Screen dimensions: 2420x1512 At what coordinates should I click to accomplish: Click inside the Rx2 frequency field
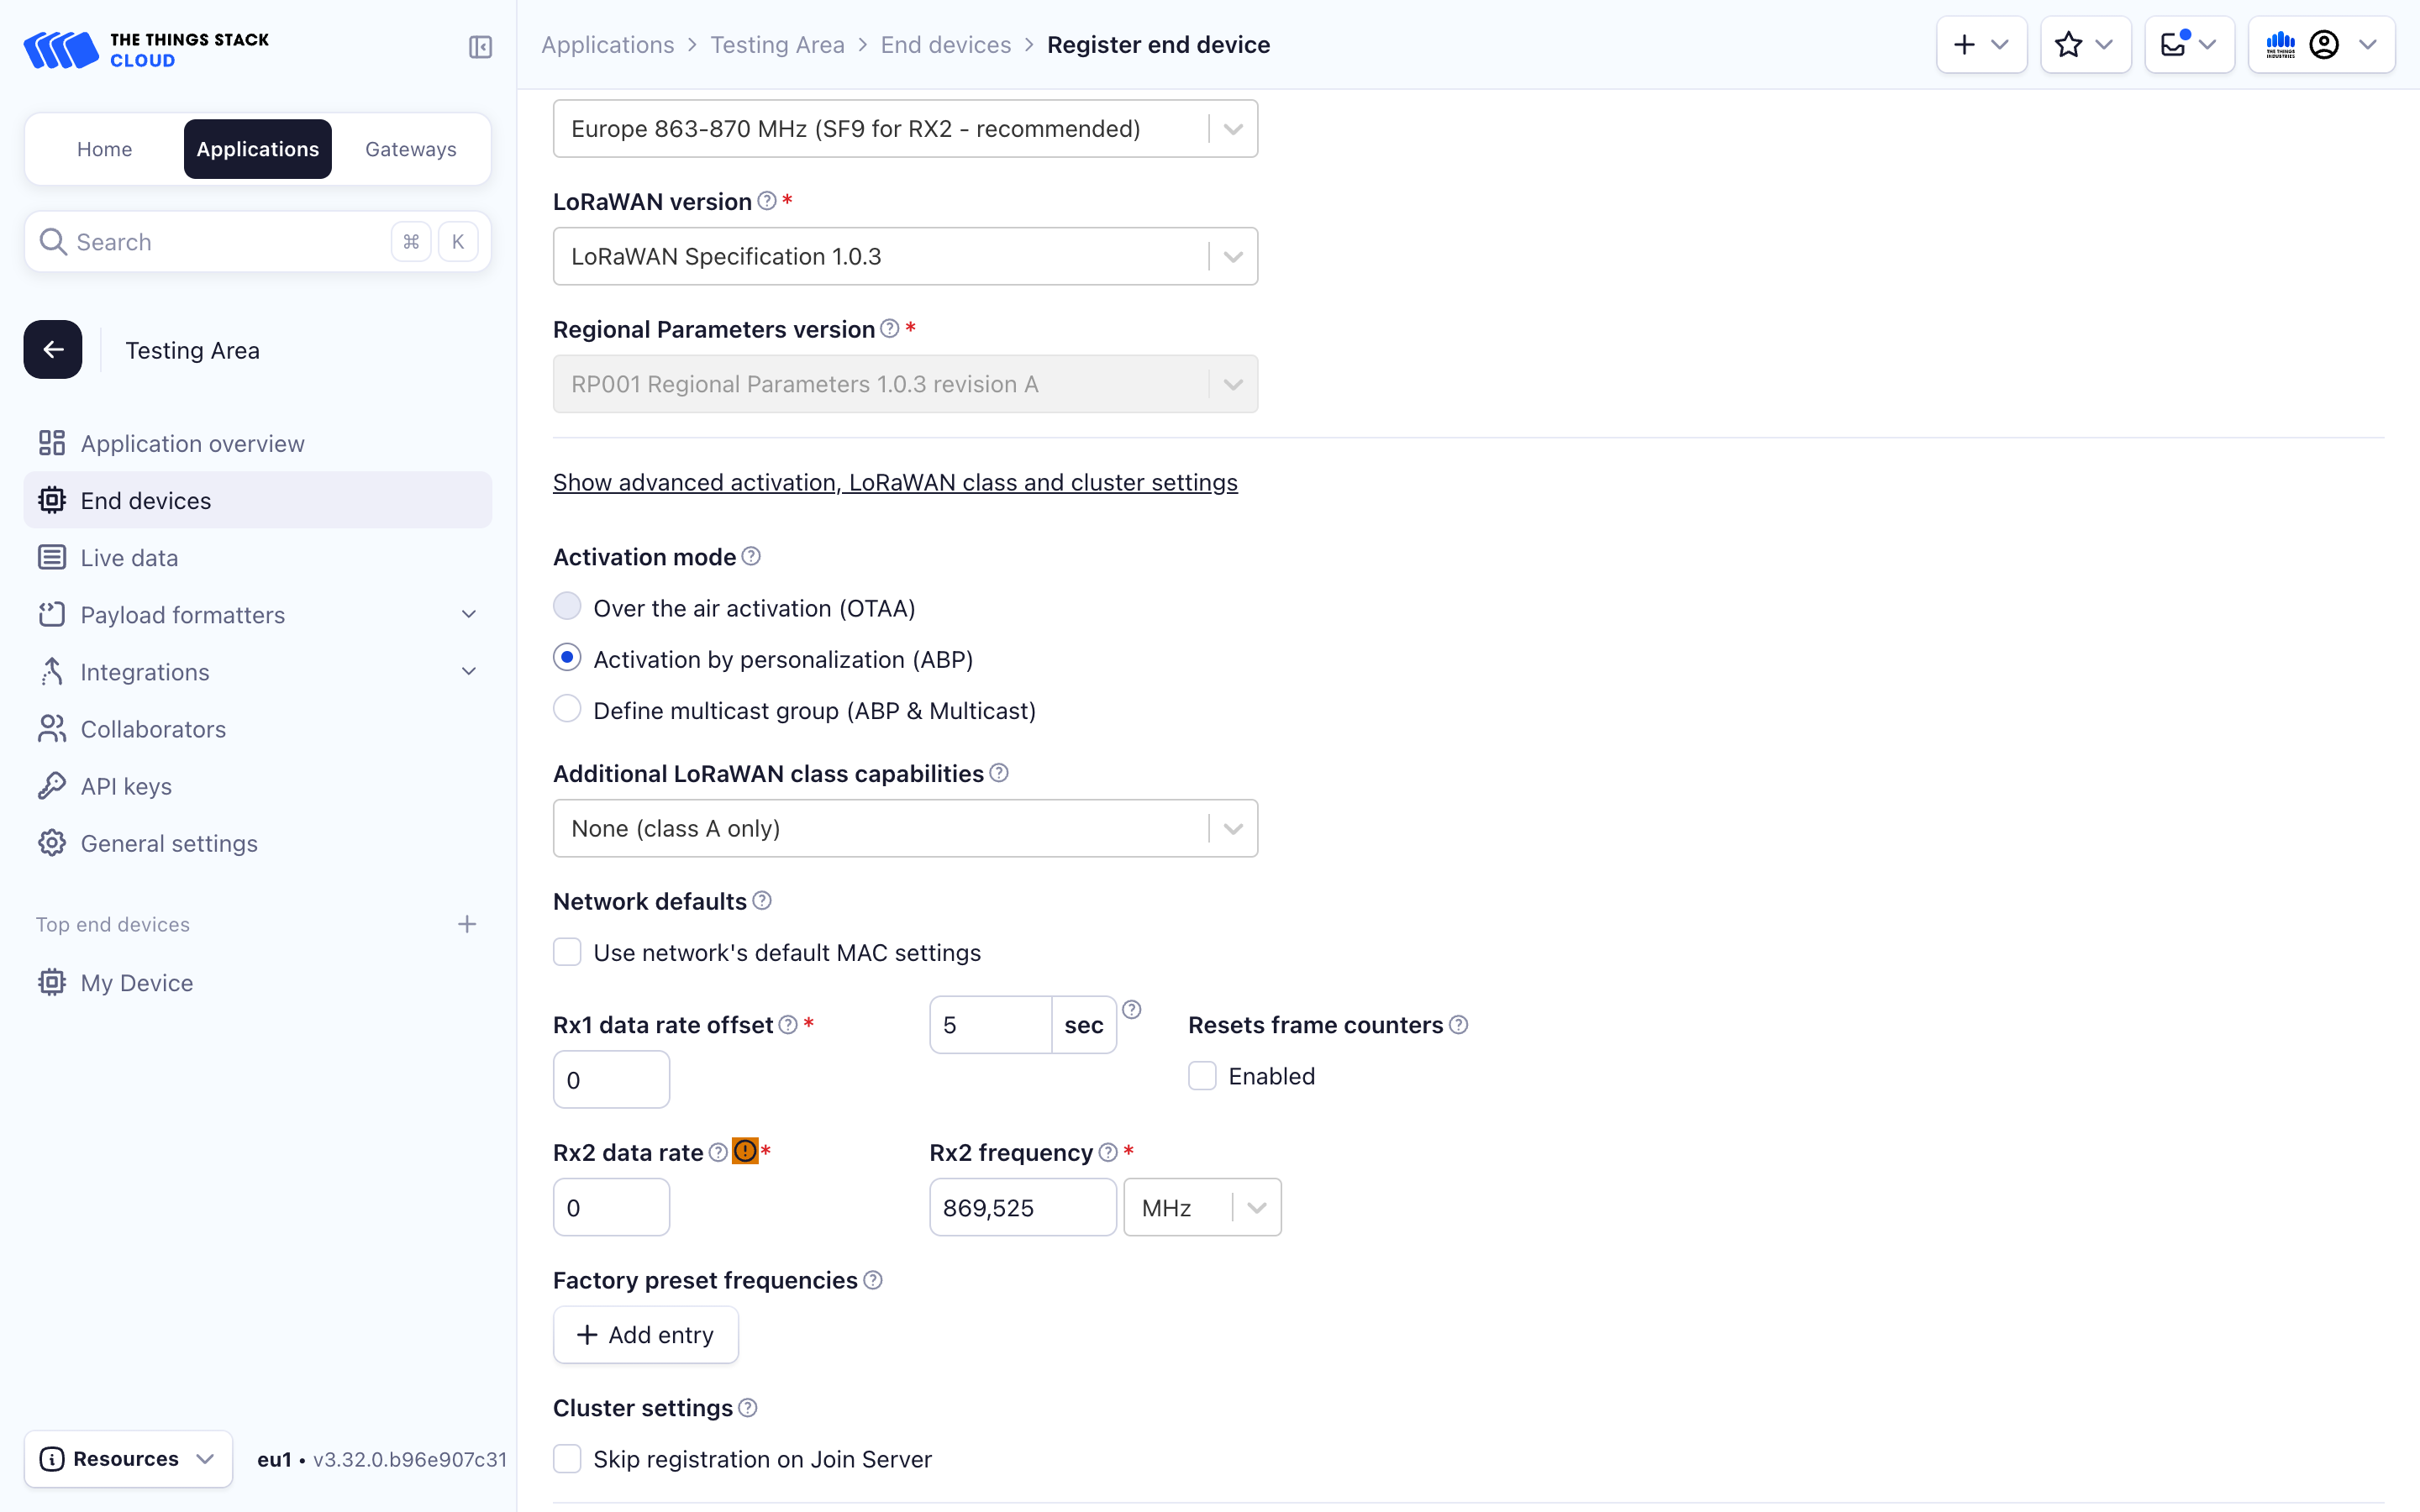click(x=1021, y=1207)
